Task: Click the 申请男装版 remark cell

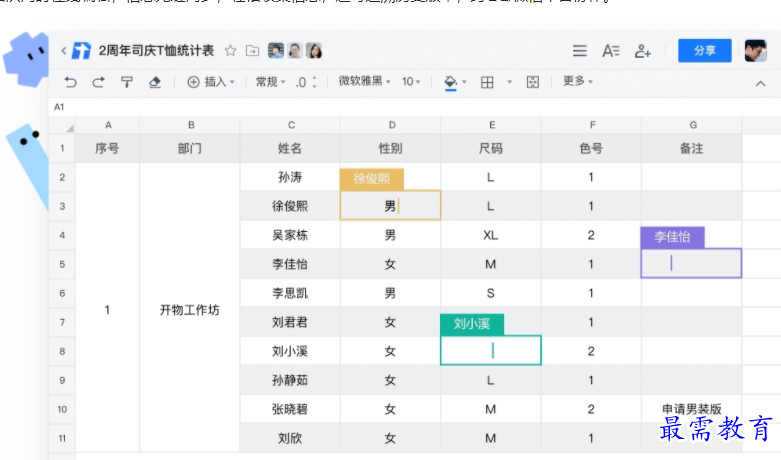Action: coord(692,409)
